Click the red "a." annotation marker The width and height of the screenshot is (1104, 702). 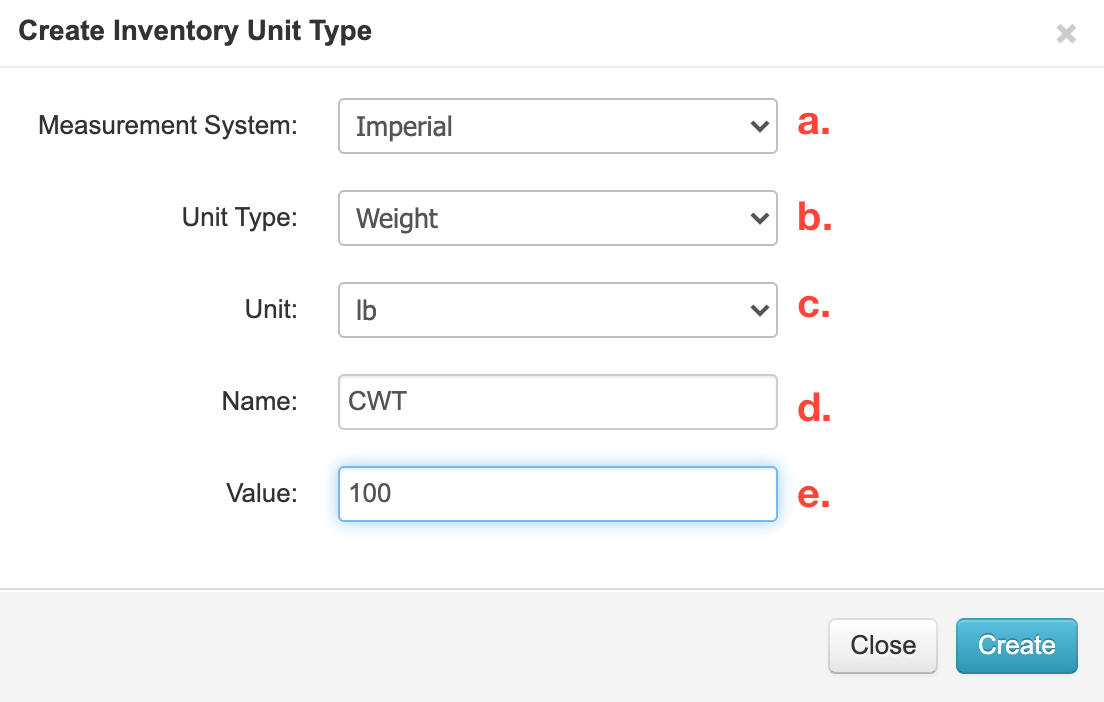(814, 123)
